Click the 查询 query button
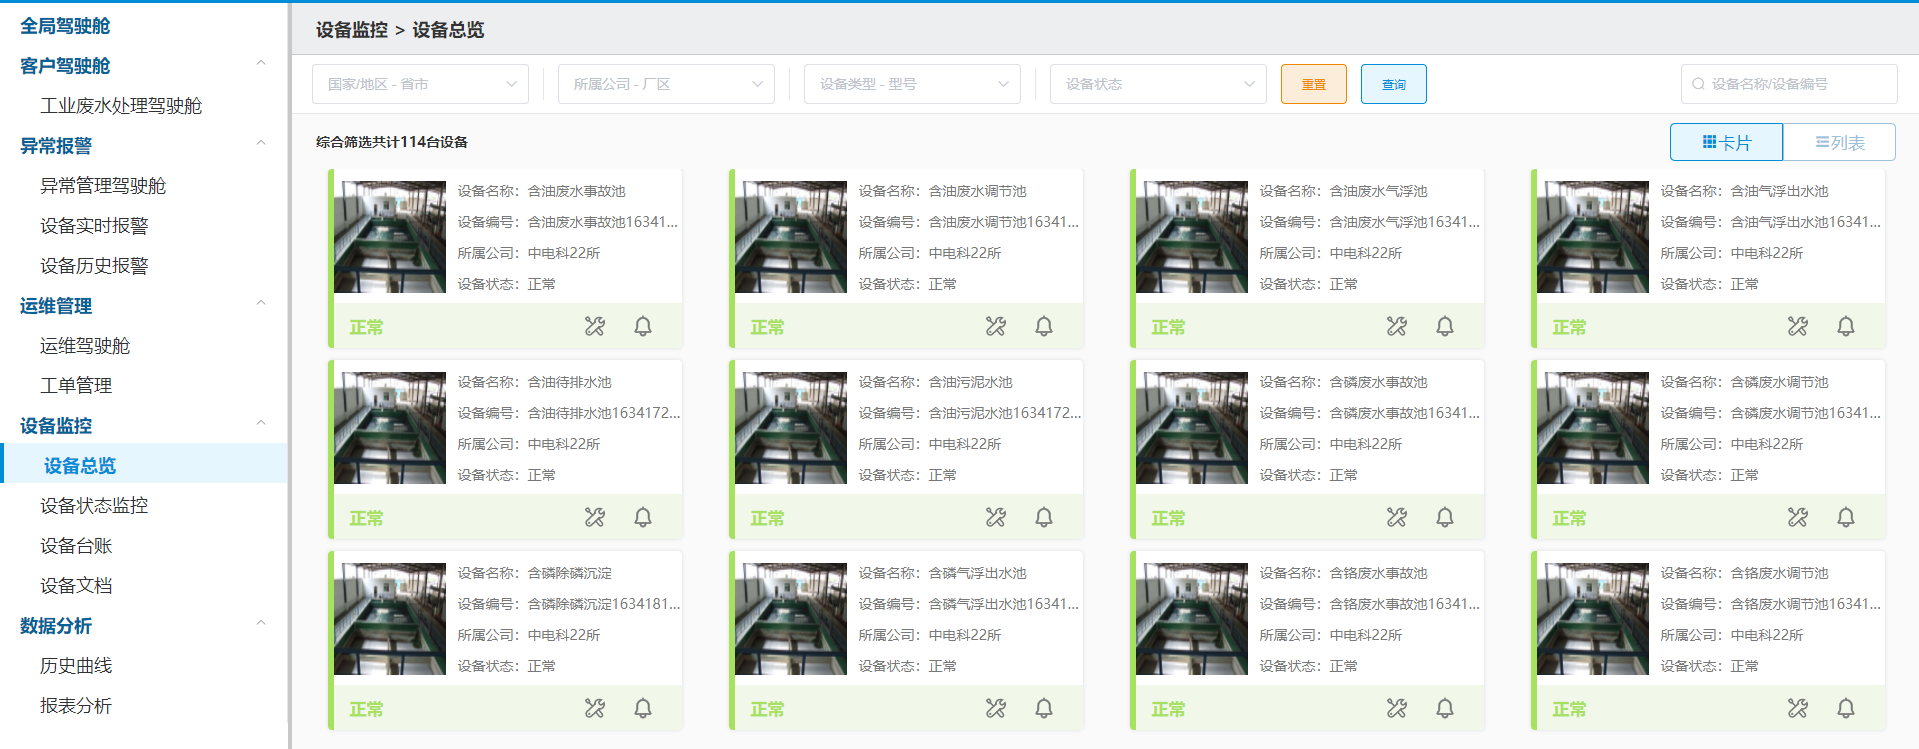1919x749 pixels. [x=1394, y=84]
